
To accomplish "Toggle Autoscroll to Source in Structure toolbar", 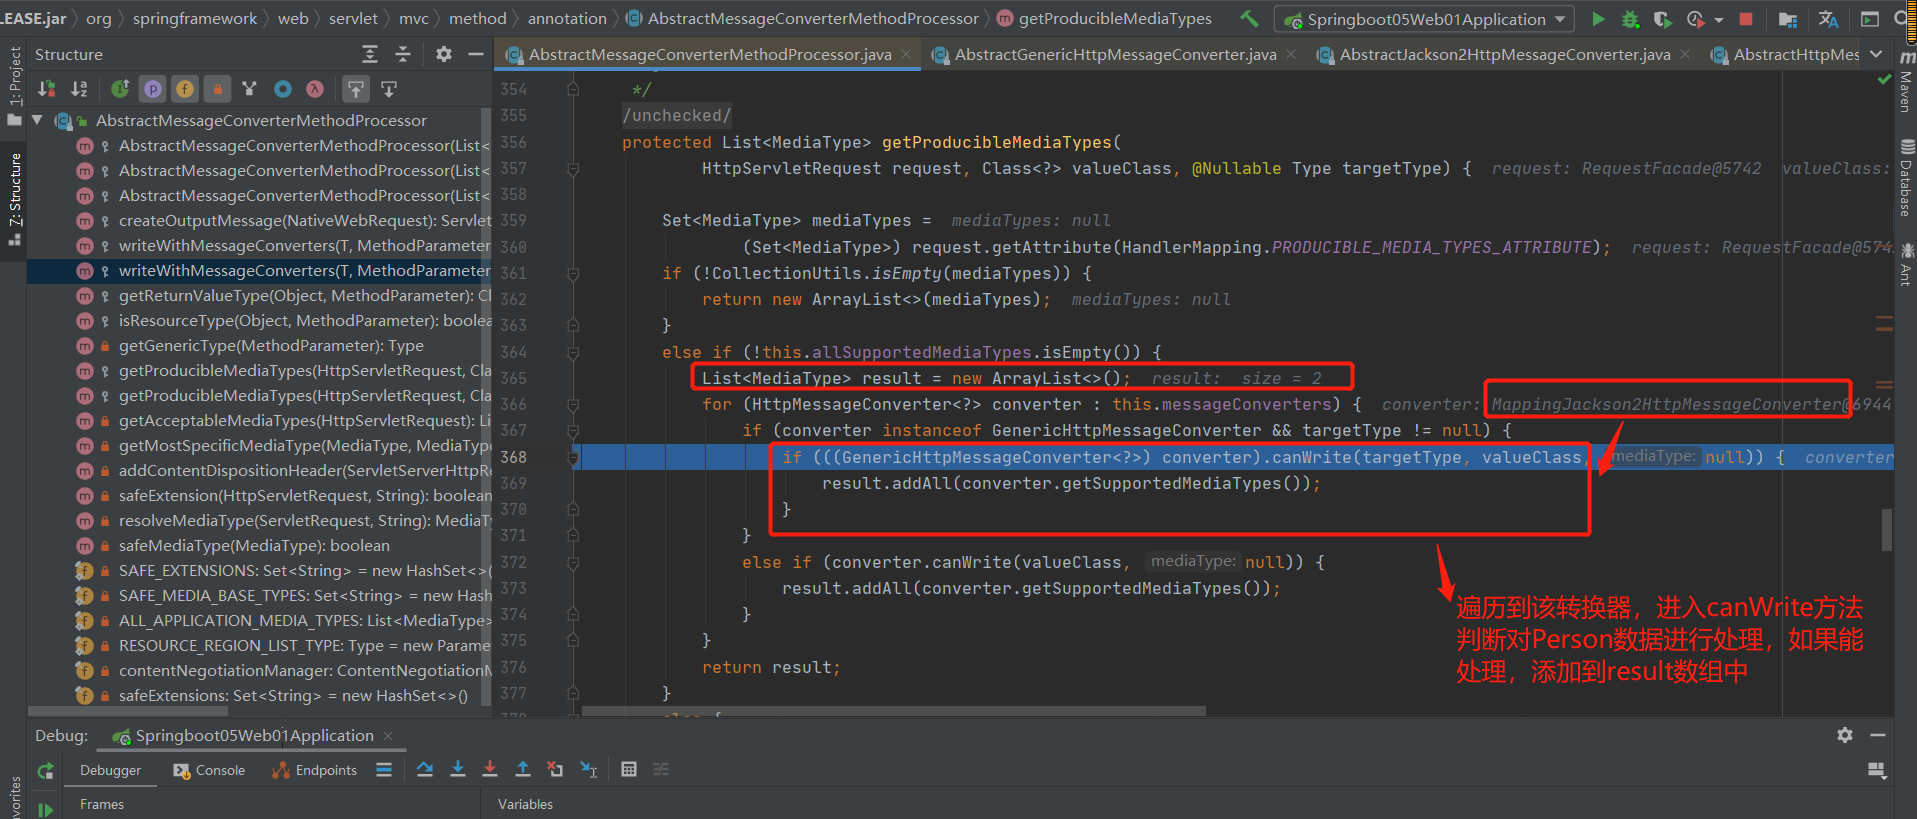I will click(356, 89).
